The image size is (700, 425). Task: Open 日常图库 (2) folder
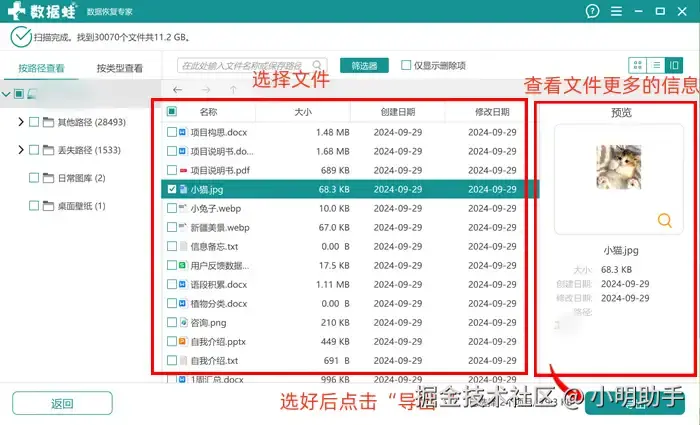[x=82, y=178]
